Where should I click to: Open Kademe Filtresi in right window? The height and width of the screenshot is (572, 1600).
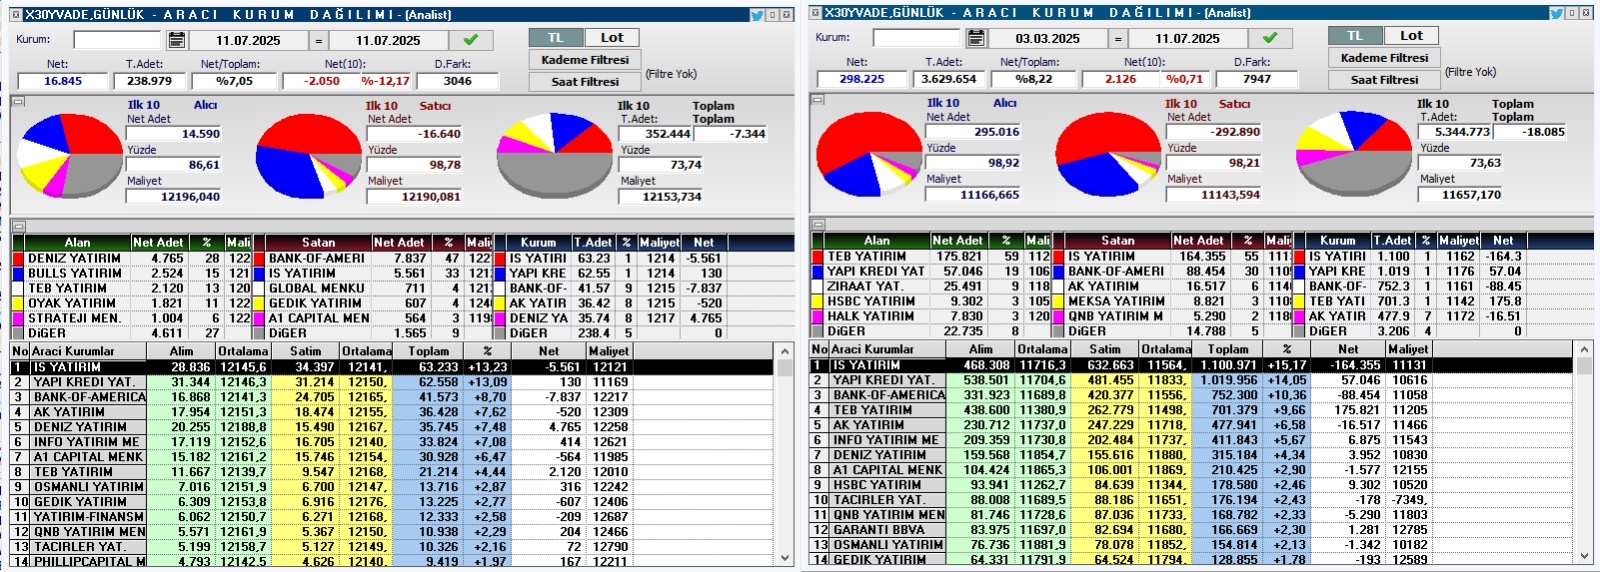1385,58
